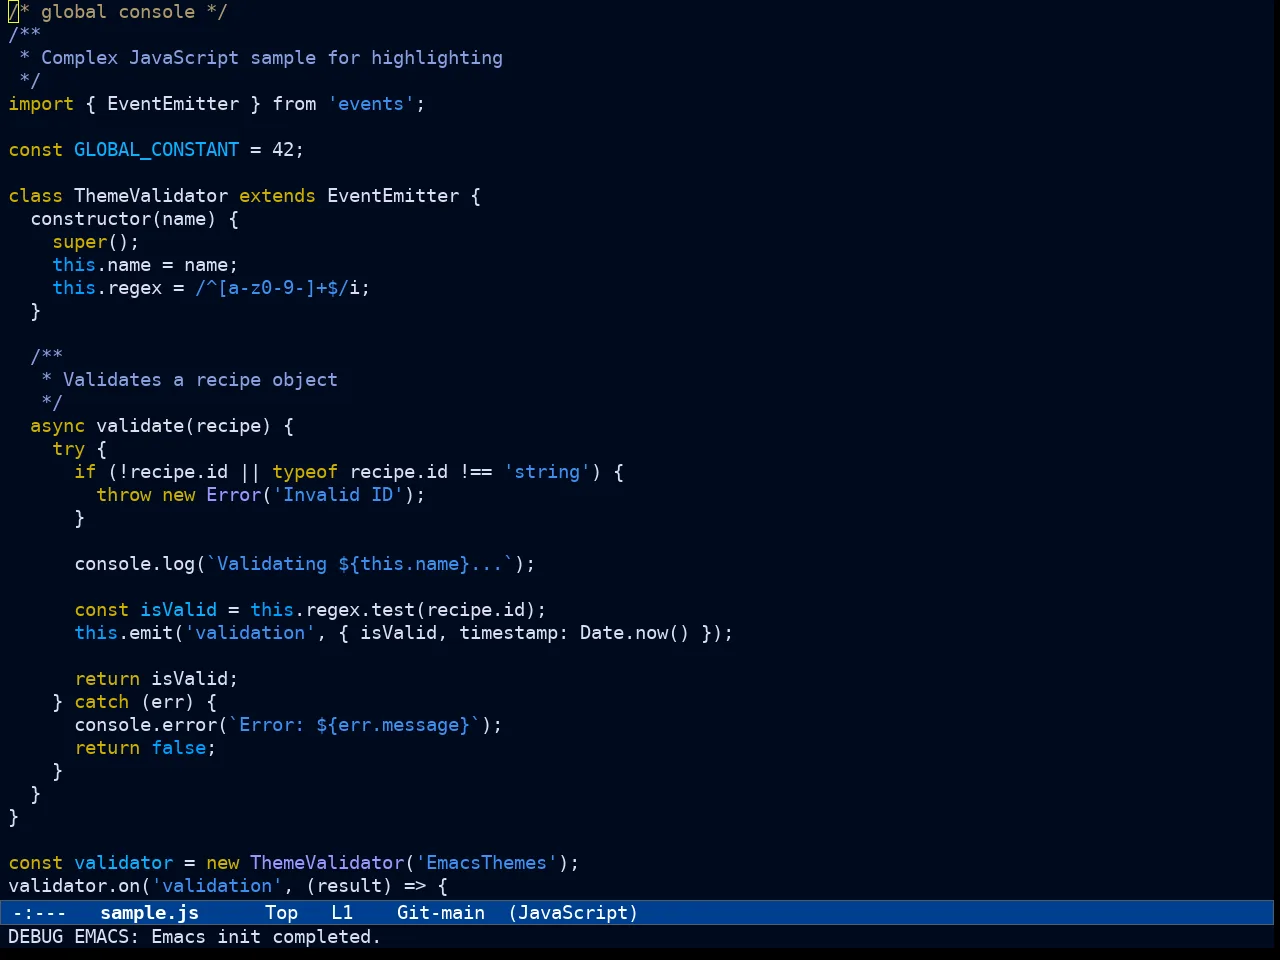Click the L1 line number indicator
Screen dimensions: 1280x960
(x=342, y=913)
